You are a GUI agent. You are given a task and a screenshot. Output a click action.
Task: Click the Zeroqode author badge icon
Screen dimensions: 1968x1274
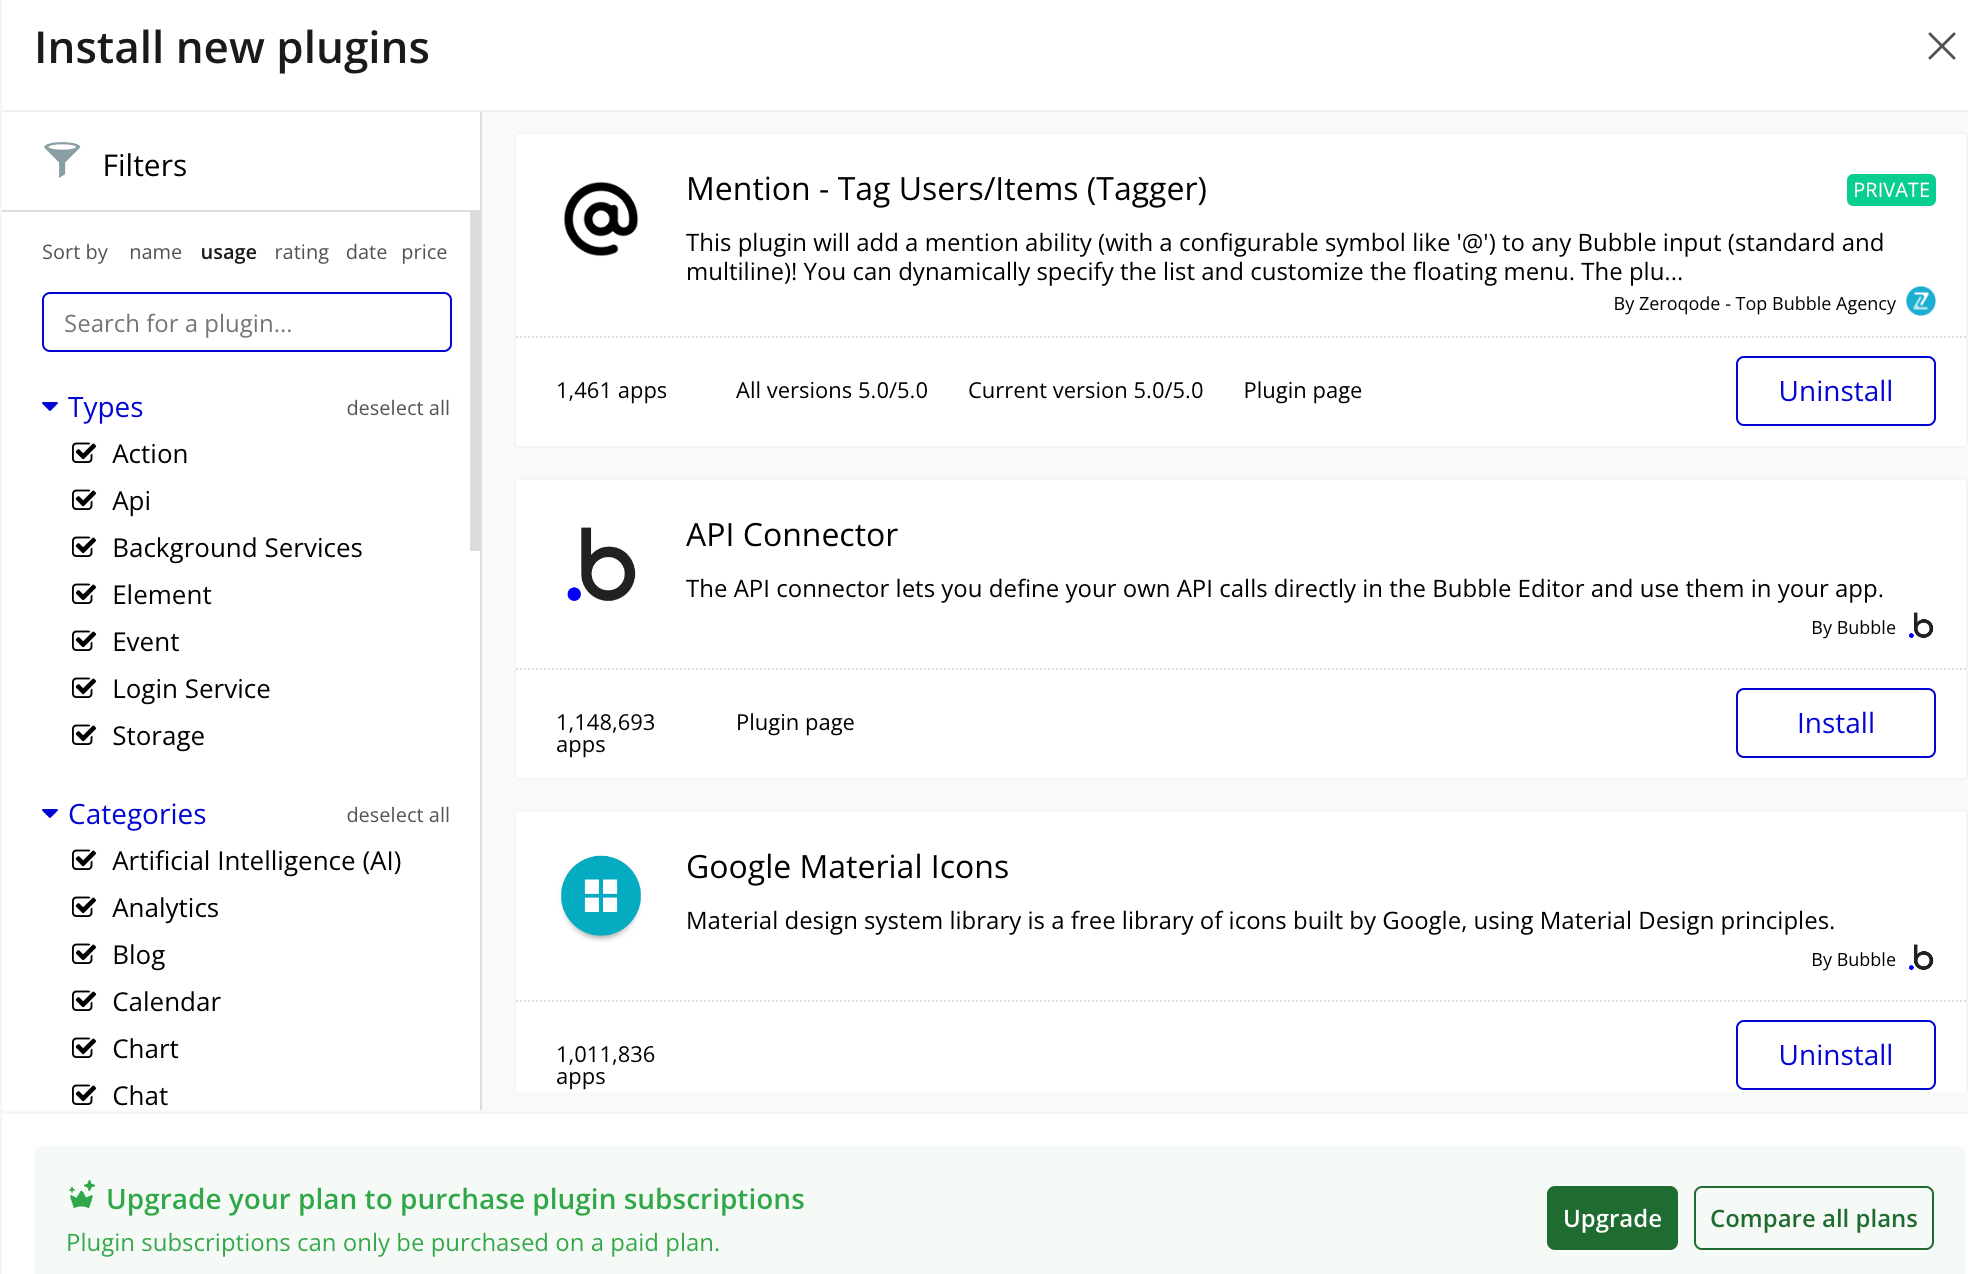point(1921,301)
